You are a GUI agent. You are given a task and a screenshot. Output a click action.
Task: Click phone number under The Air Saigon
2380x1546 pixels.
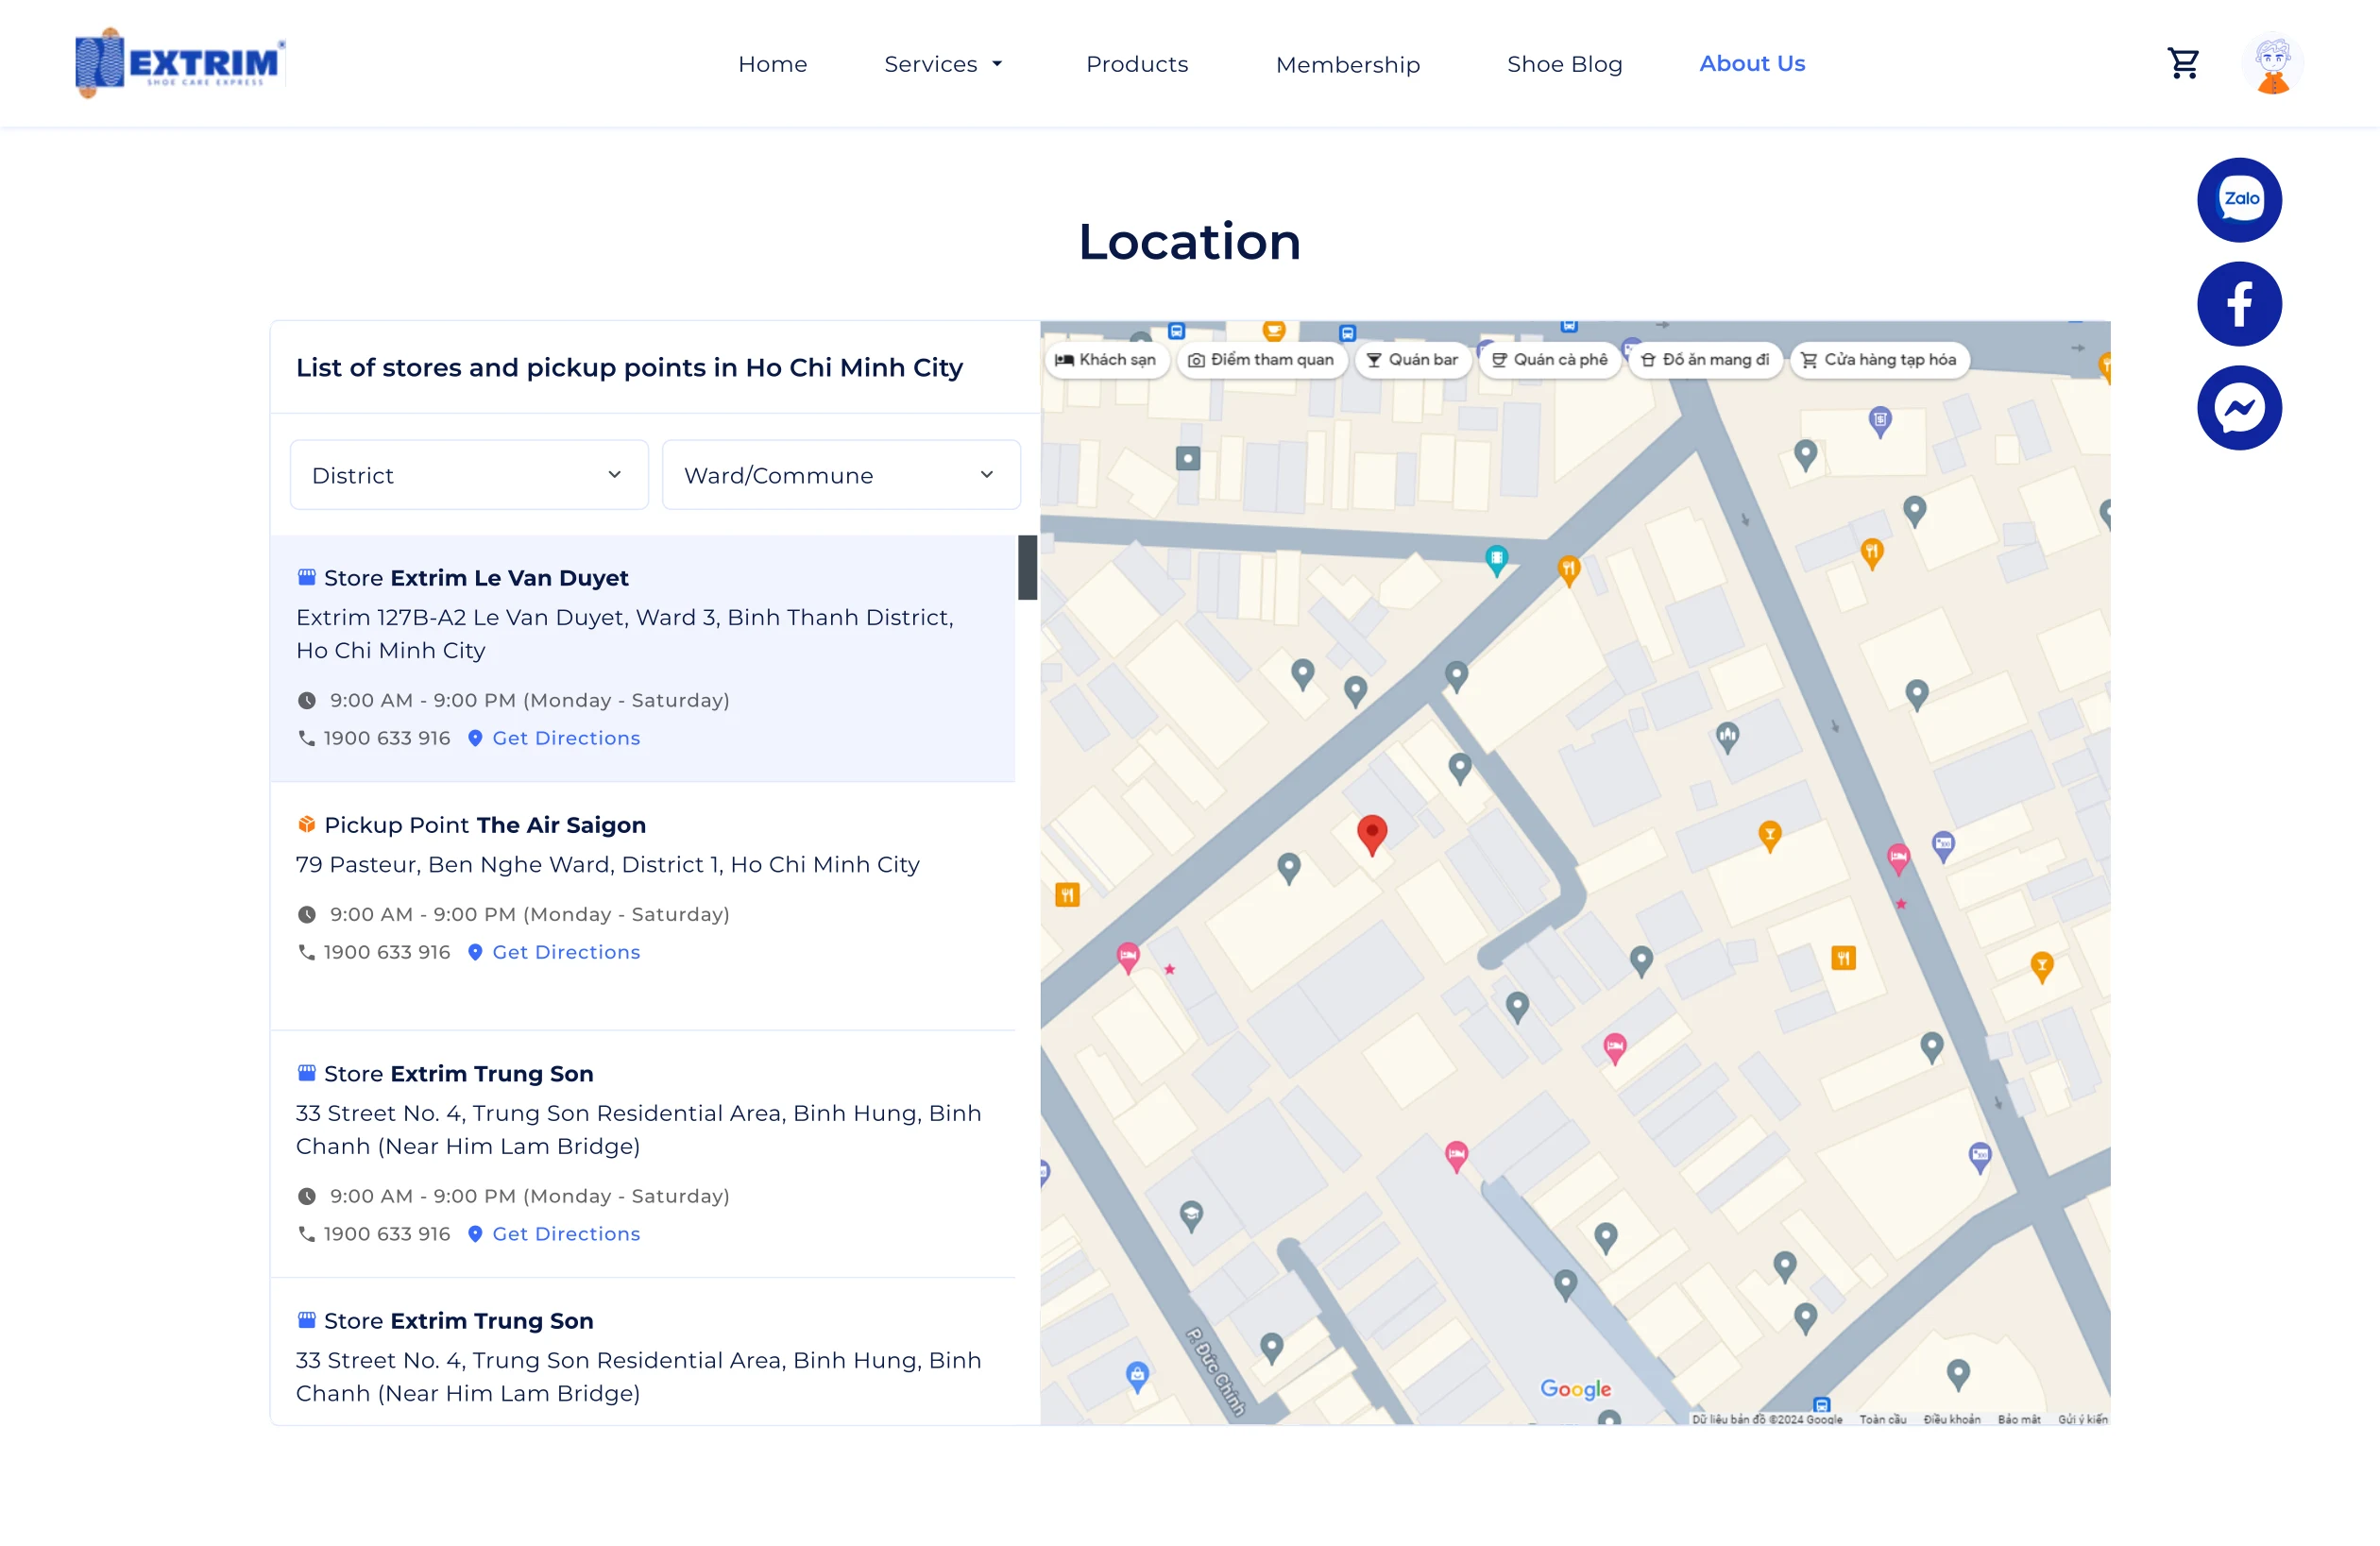[x=387, y=952]
